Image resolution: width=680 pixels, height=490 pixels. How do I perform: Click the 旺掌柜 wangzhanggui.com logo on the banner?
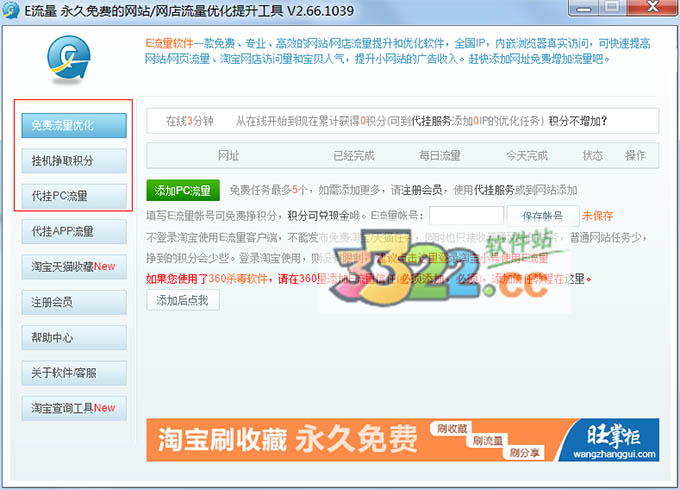coord(613,441)
